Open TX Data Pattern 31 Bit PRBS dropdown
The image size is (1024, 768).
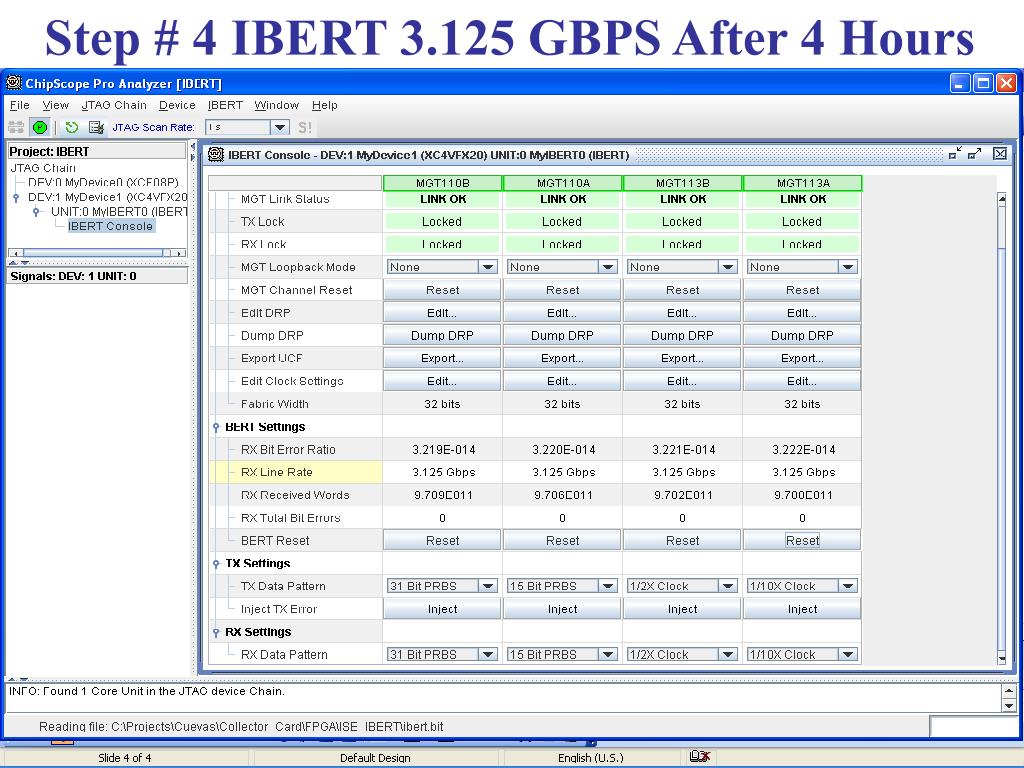pos(487,586)
